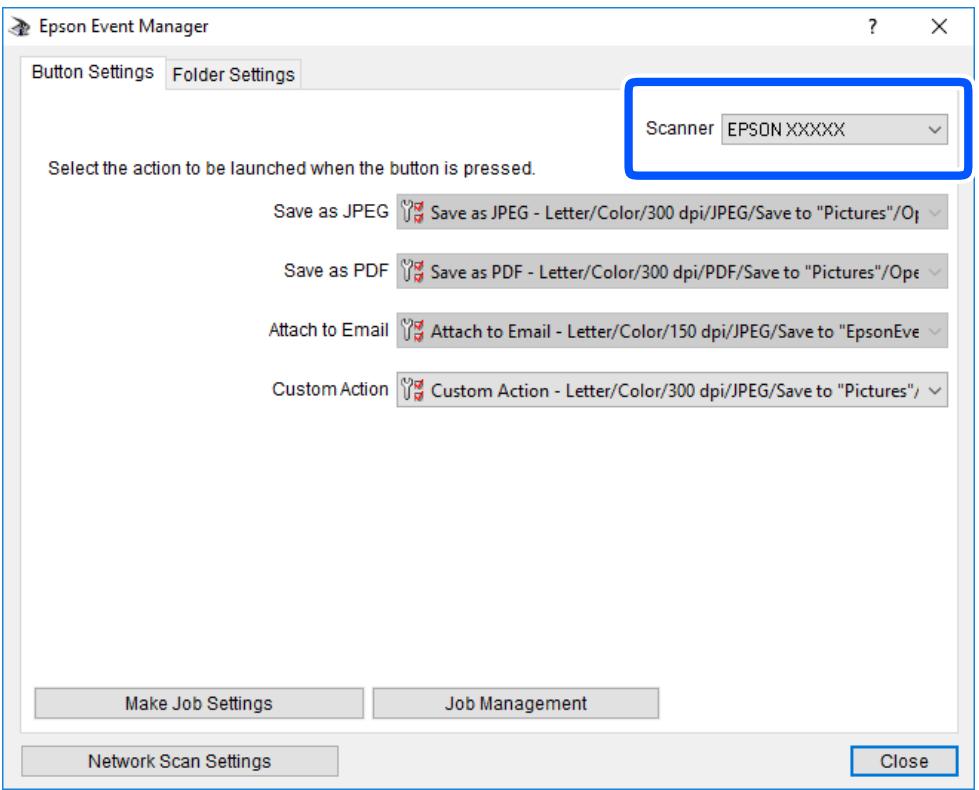Click the 'Epson Event Manager' title text
The height and width of the screenshot is (790, 979).
click(x=124, y=26)
